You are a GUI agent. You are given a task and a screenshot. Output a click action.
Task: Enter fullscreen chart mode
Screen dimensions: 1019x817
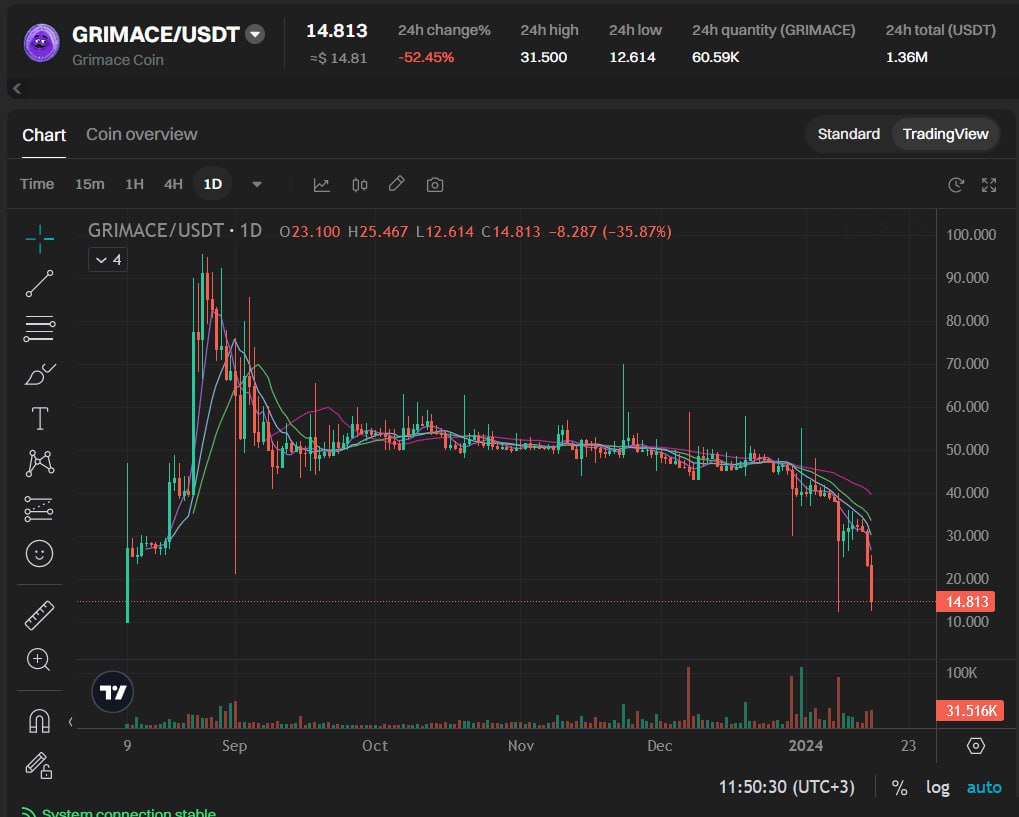pyautogui.click(x=989, y=185)
